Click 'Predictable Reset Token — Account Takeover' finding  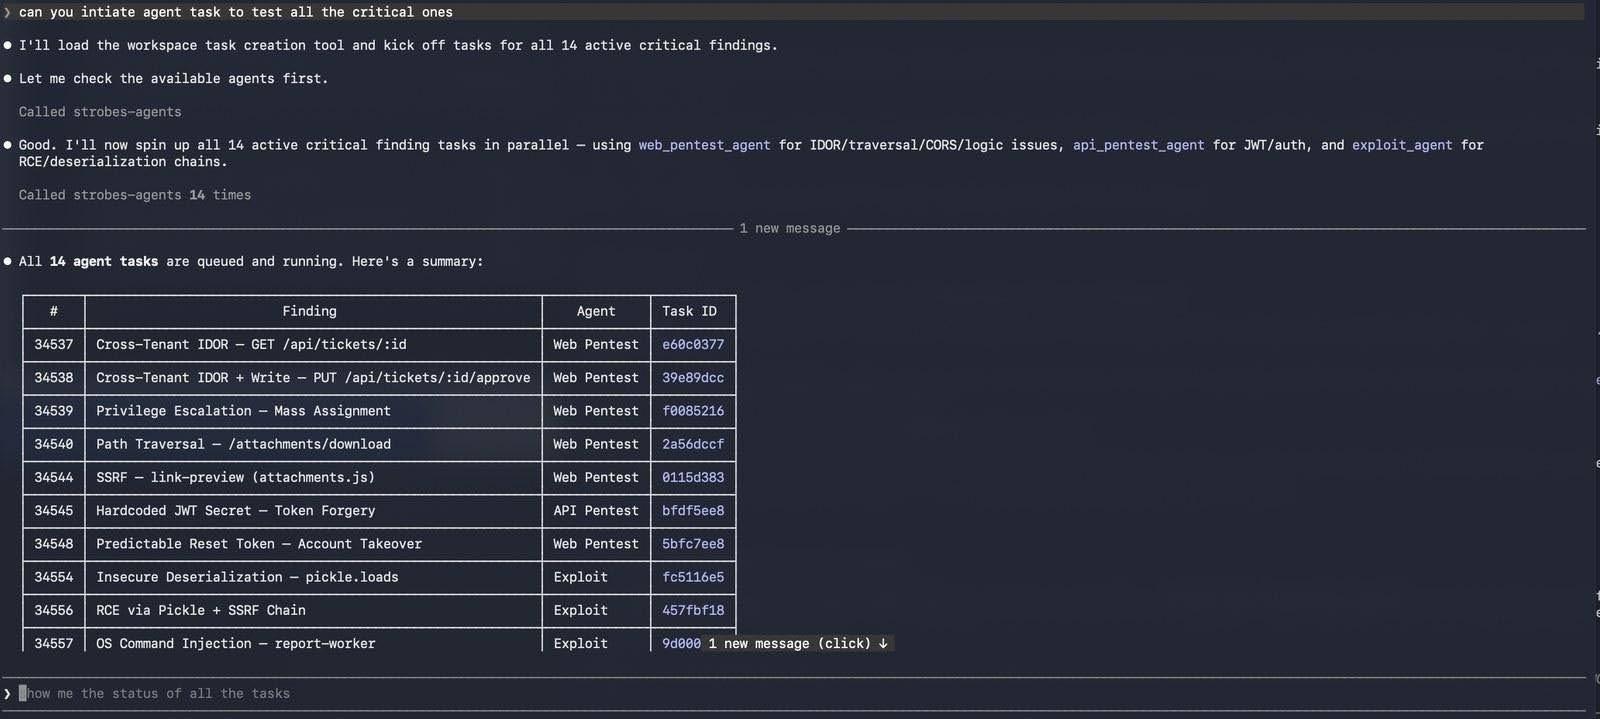[259, 544]
